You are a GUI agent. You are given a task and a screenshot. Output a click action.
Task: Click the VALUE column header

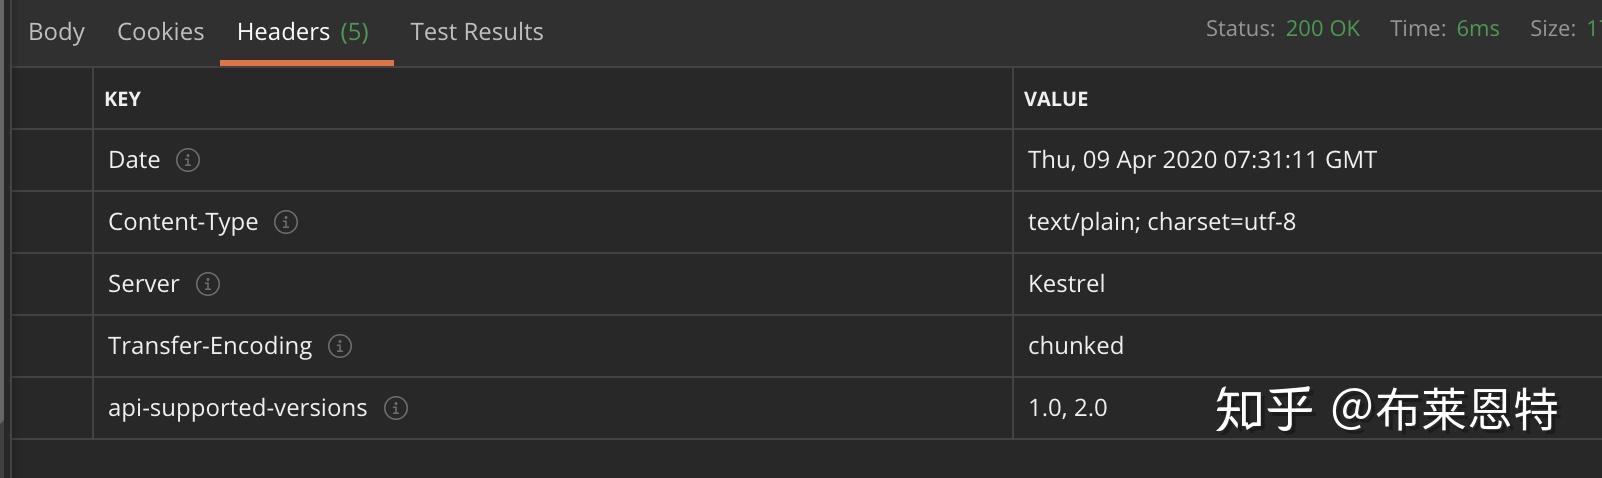pos(1056,99)
